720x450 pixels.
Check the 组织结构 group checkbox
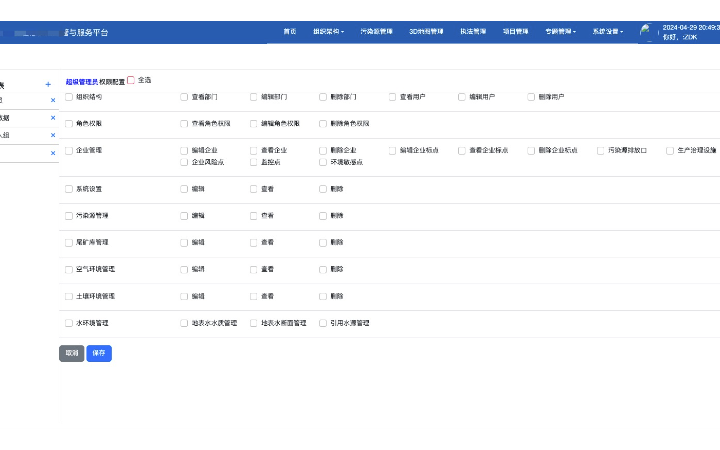click(69, 97)
